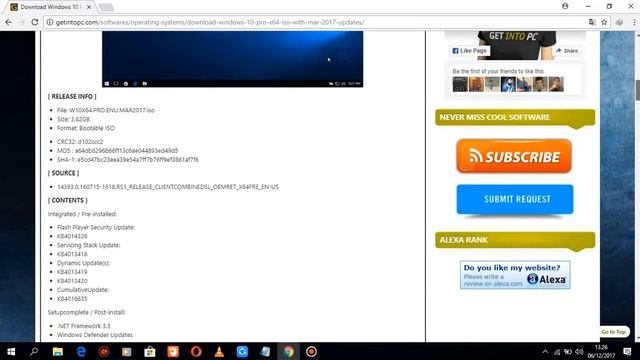This screenshot has height=360, width=640.
Task: Open the video player app left of Store
Action: coord(127,351)
